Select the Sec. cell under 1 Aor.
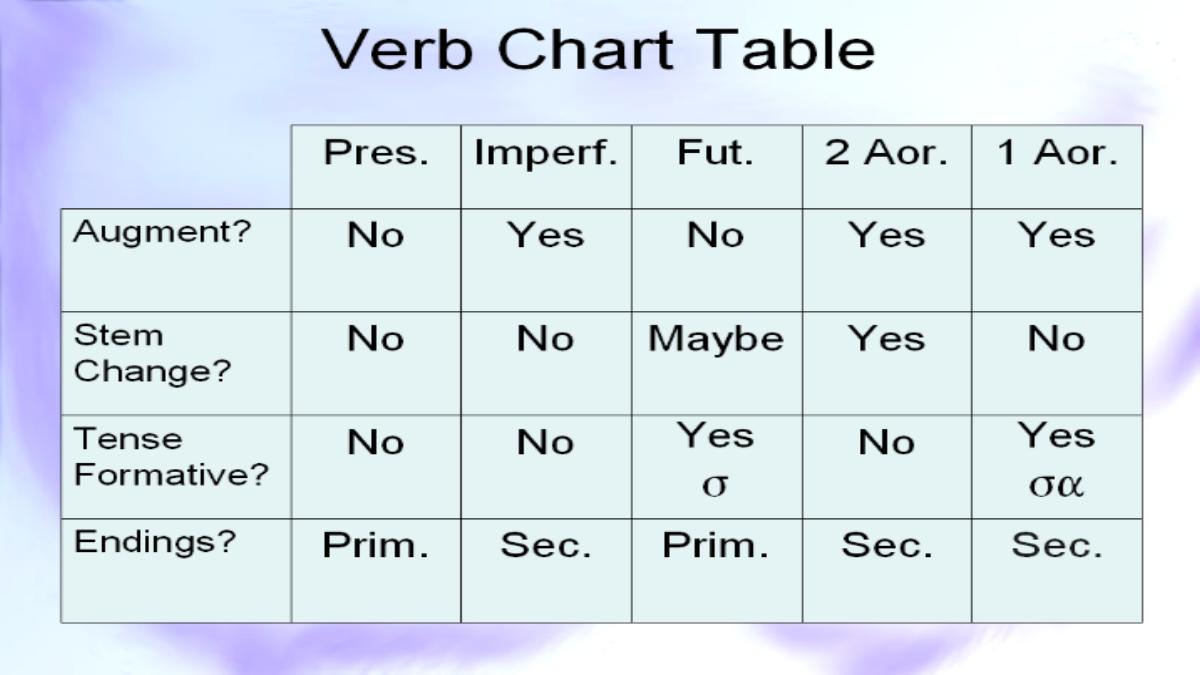Viewport: 1200px width, 675px height. tap(1057, 571)
